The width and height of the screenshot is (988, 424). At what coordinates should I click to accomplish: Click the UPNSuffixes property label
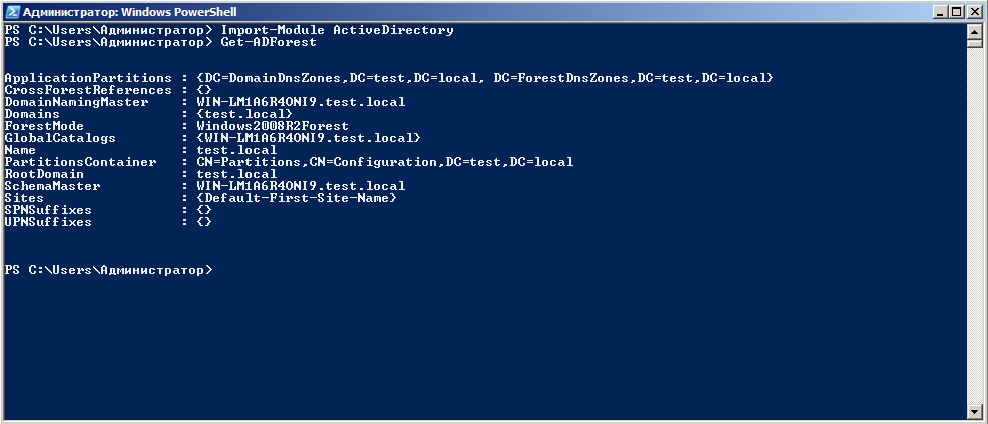click(x=48, y=222)
